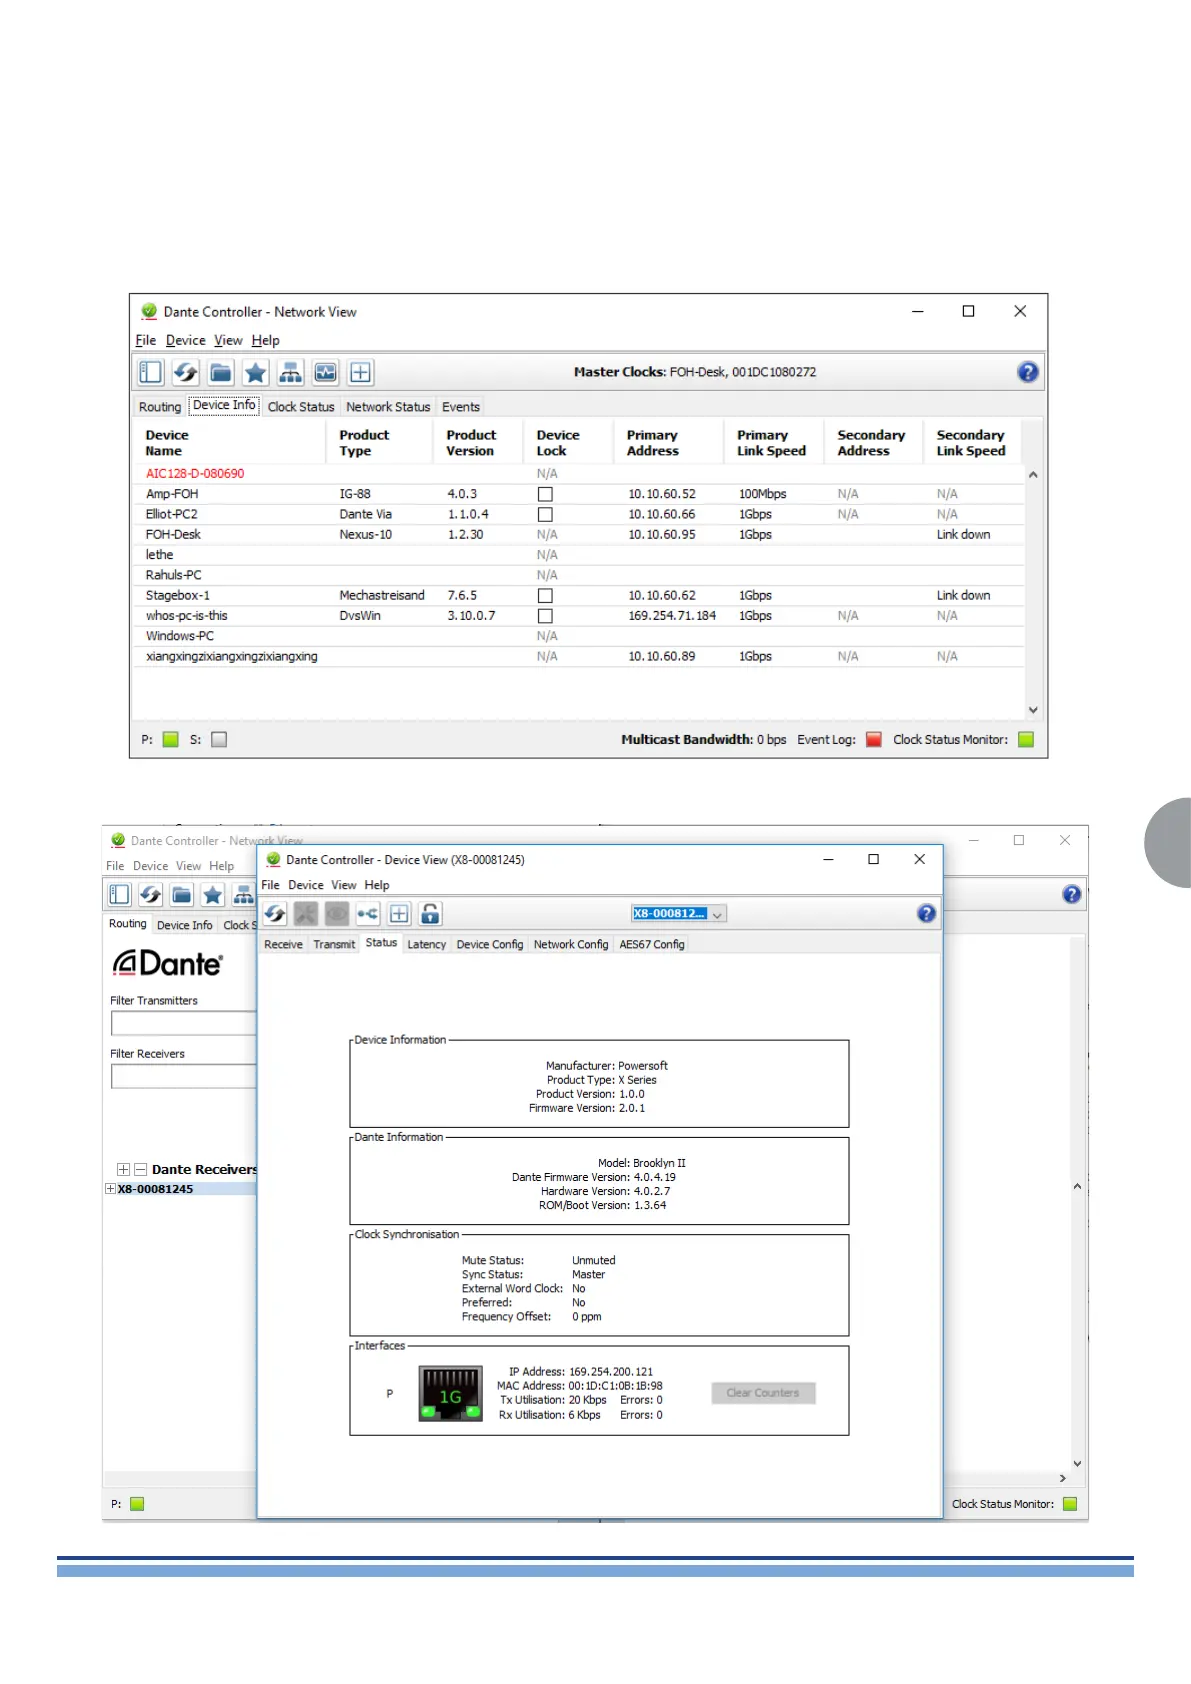Image resolution: width=1191 pixels, height=1684 pixels.
Task: Click the network device chooser icon in top Network View
Action: [x=291, y=373]
